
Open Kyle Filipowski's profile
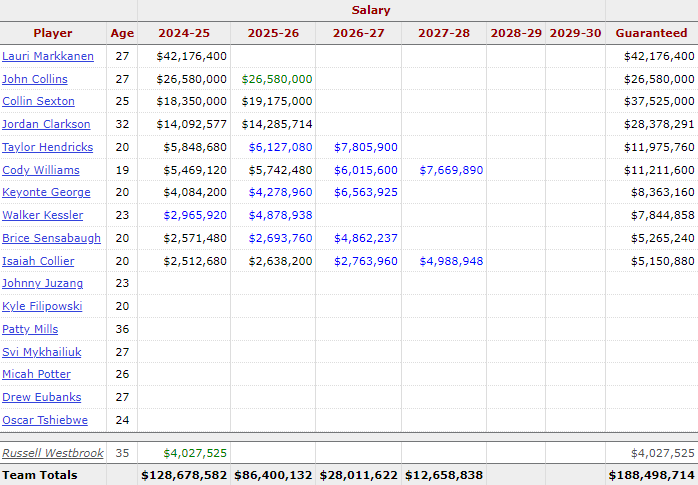[x=42, y=307]
